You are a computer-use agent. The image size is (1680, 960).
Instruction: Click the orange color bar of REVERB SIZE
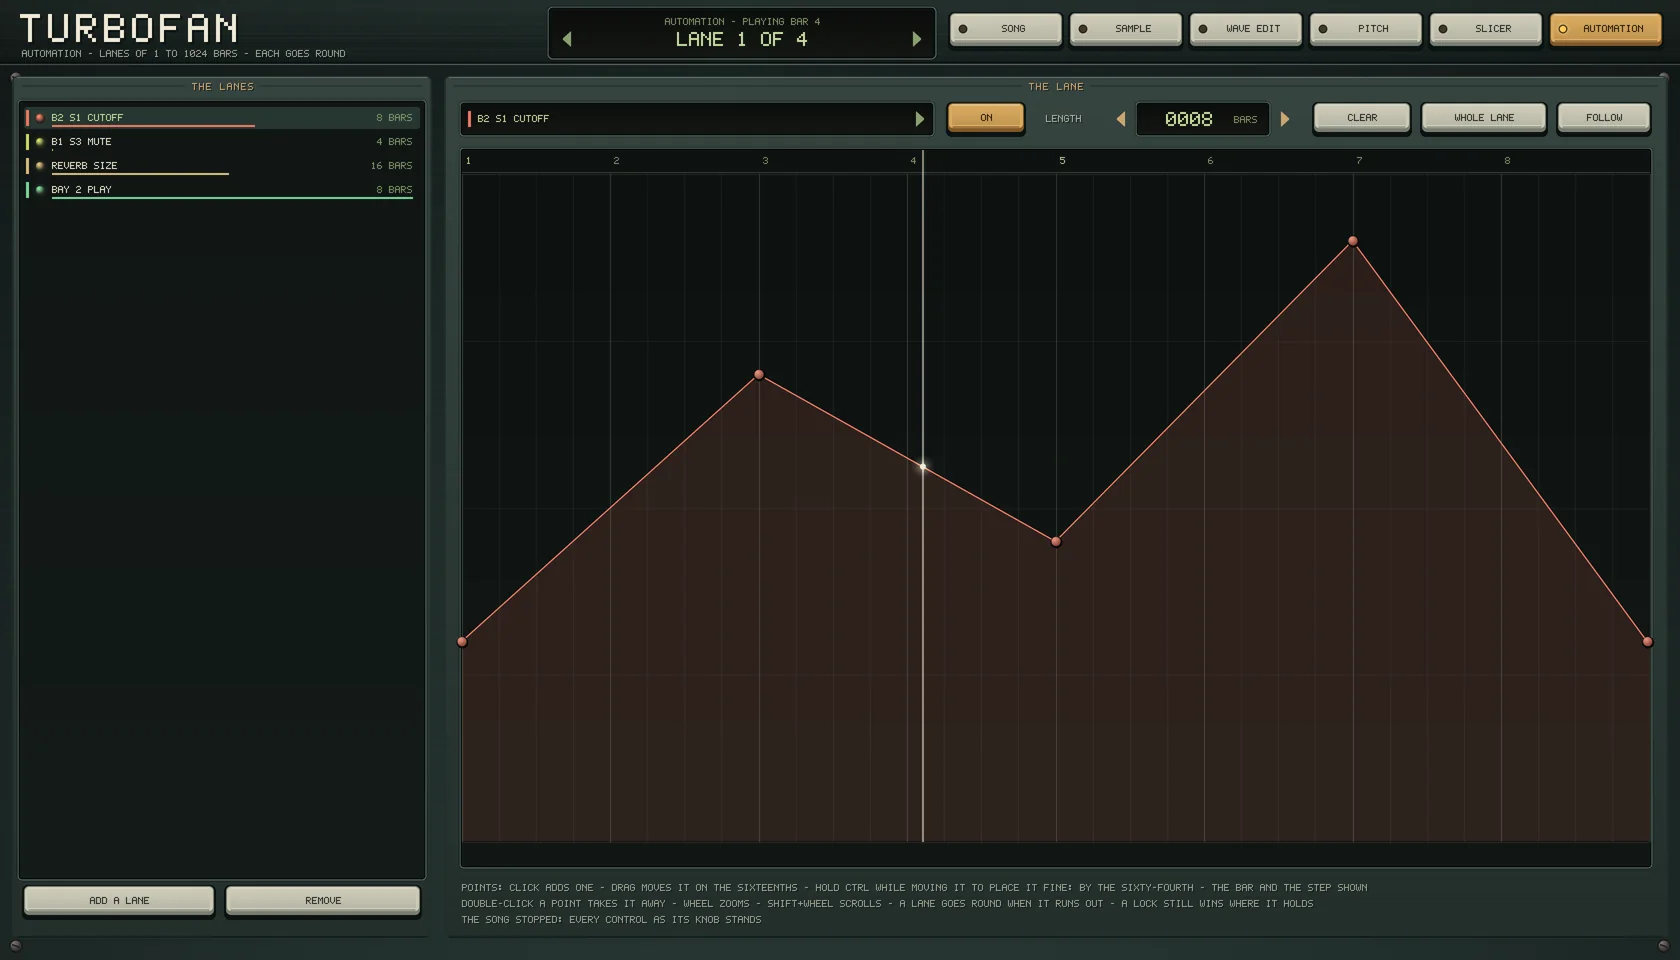click(x=27, y=166)
